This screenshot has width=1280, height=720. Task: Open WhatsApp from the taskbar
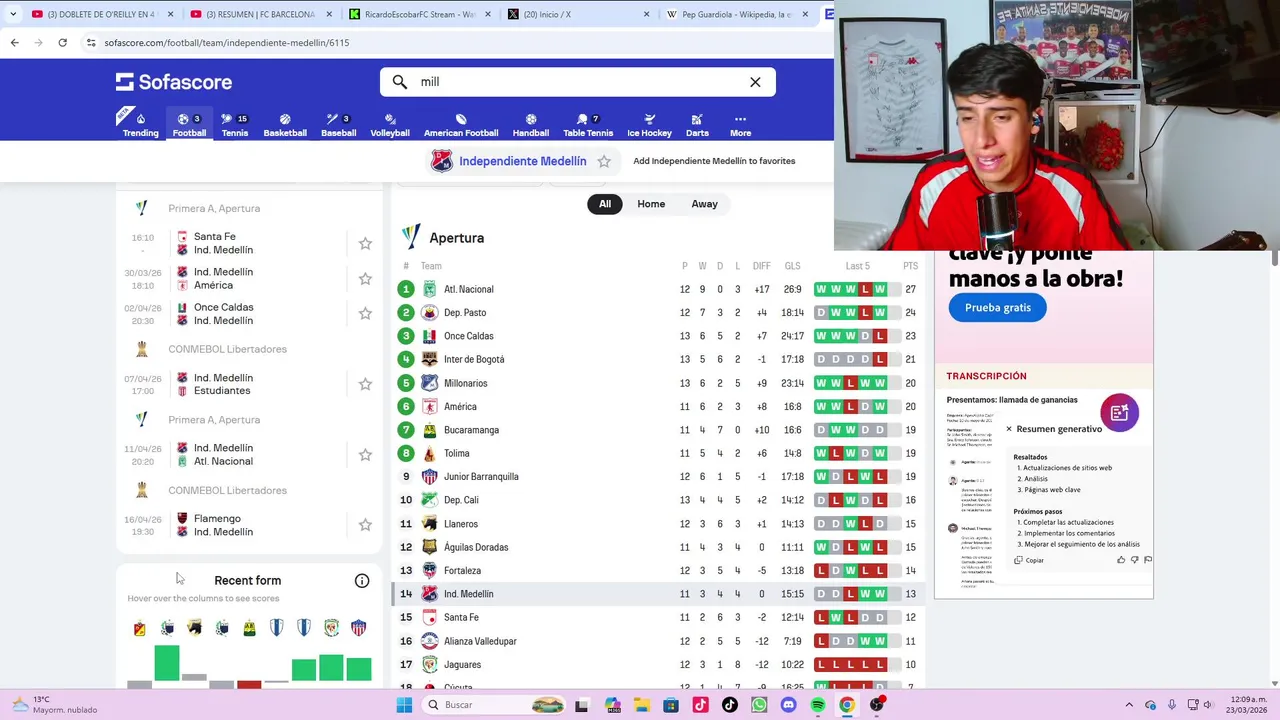coord(759,705)
